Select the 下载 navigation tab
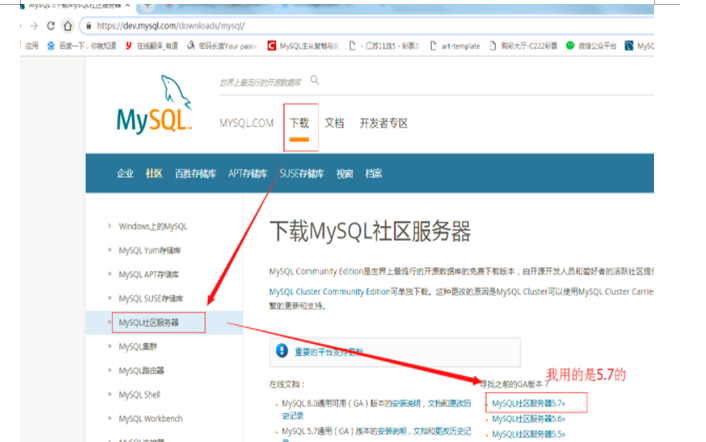The image size is (706, 442). click(299, 123)
